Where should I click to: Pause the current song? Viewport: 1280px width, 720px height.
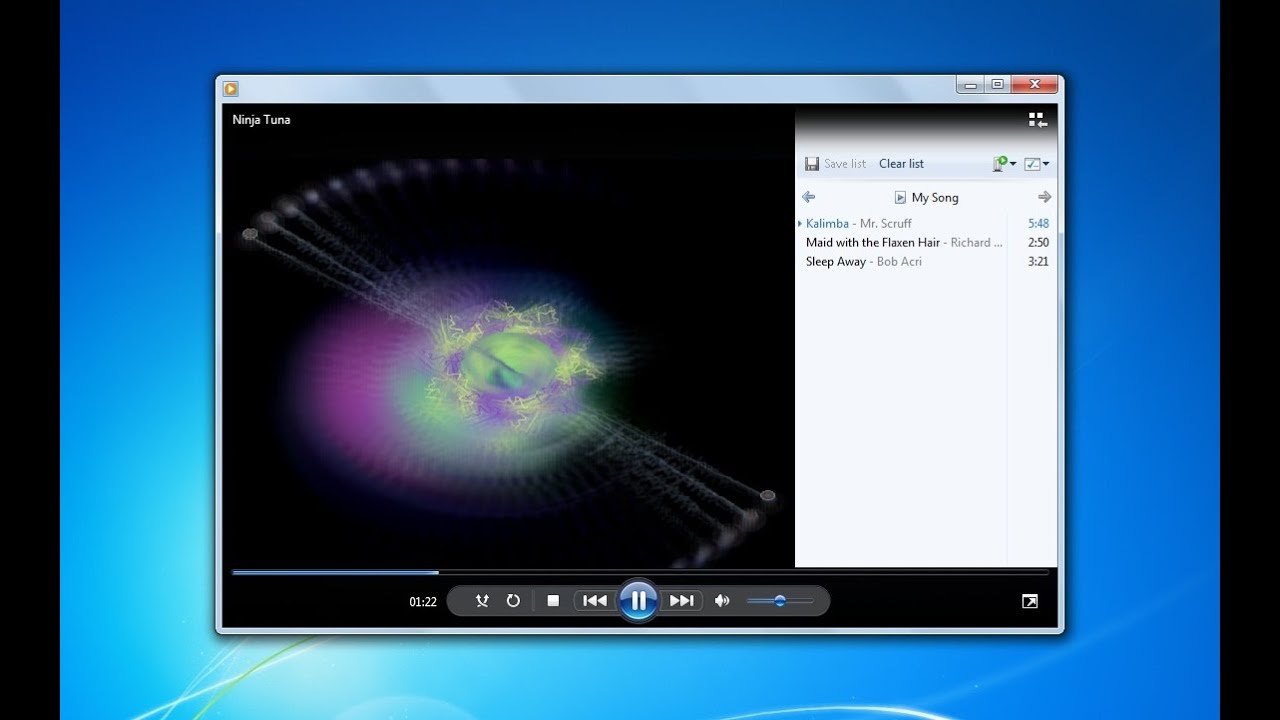tap(638, 601)
